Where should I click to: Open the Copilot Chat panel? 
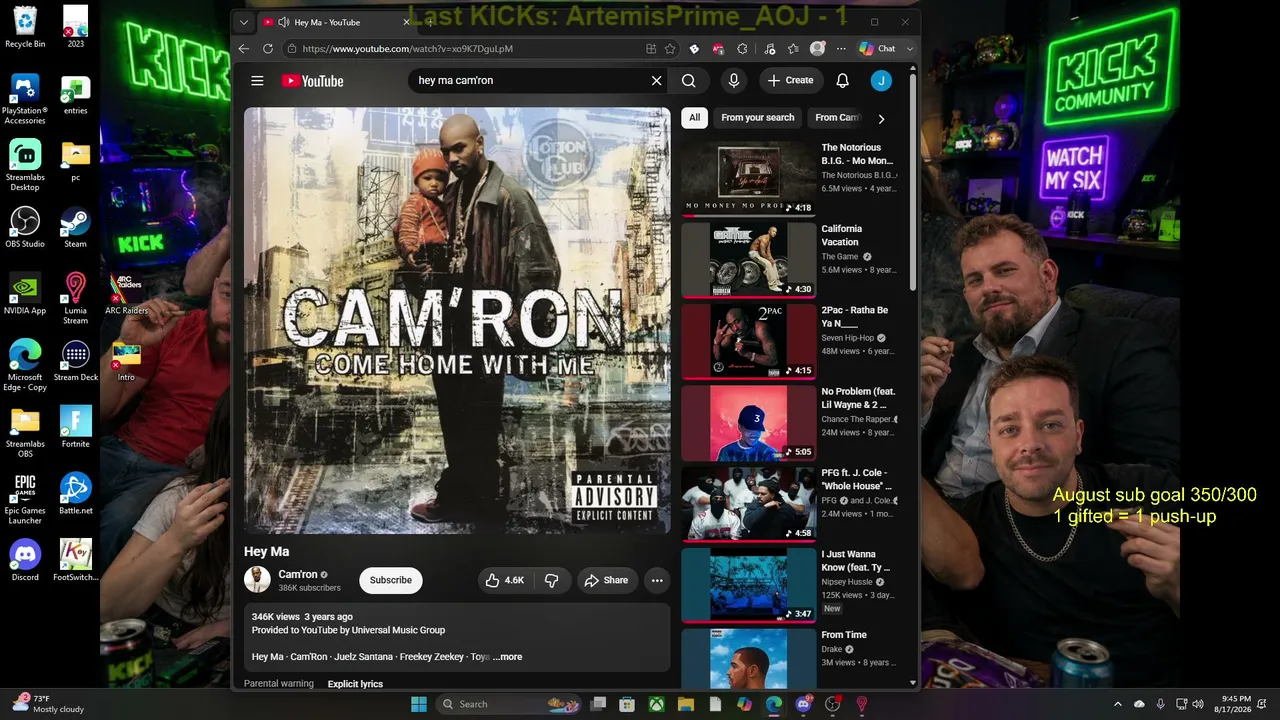point(878,48)
